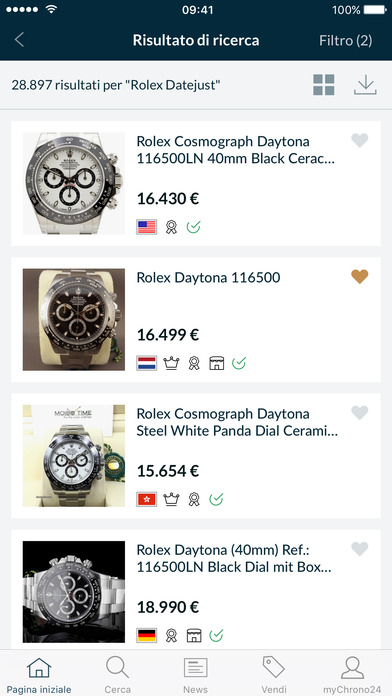Favorite the Steel White Panda Dial listing
Screen dimensions: 392x696
360,413
